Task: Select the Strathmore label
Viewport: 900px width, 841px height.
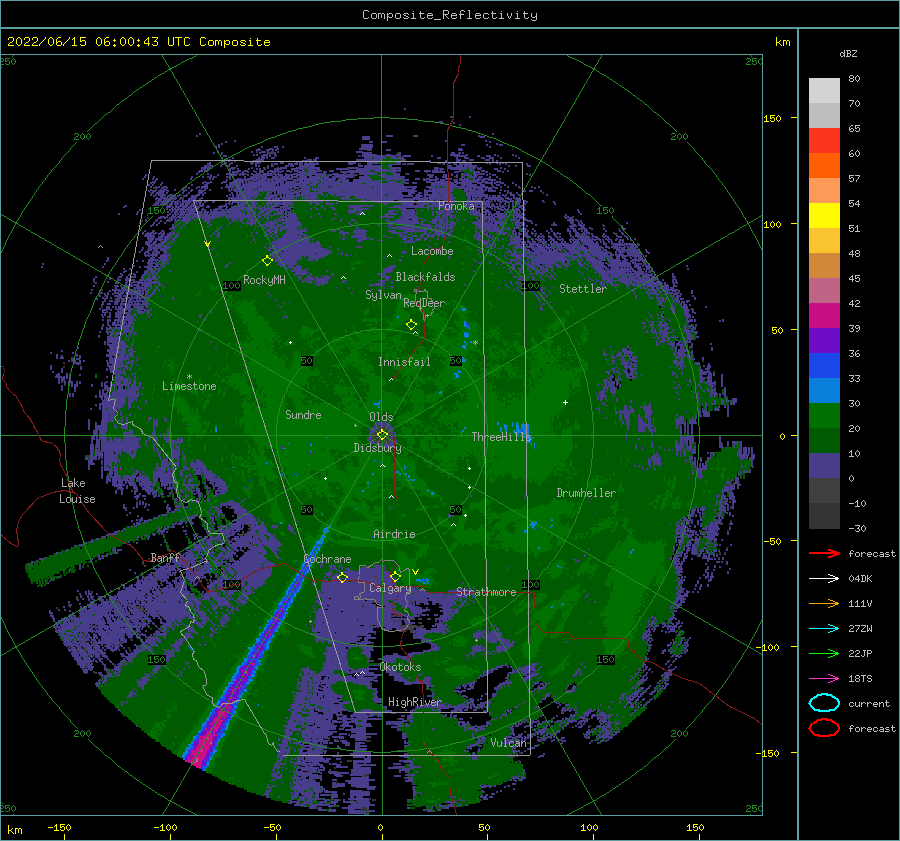Action: [x=486, y=592]
